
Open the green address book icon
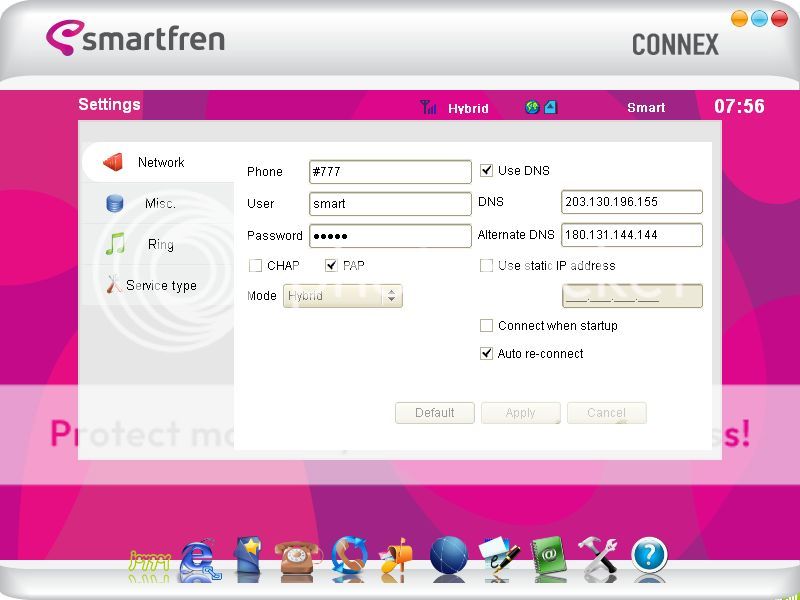(548, 556)
